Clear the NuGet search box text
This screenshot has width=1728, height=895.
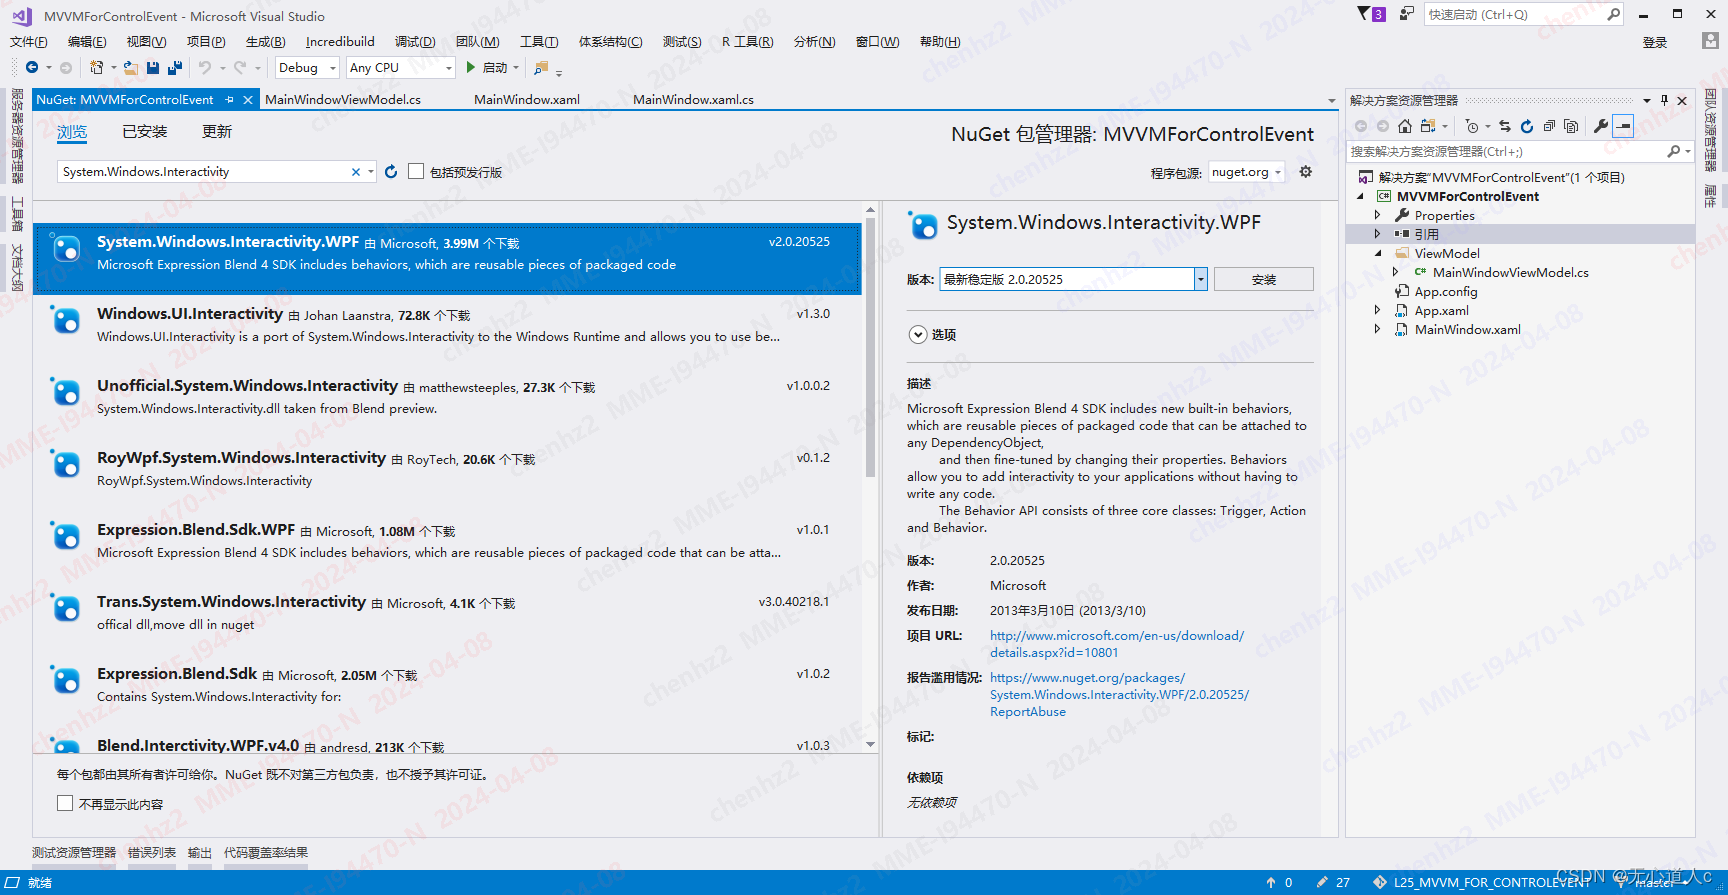point(355,172)
